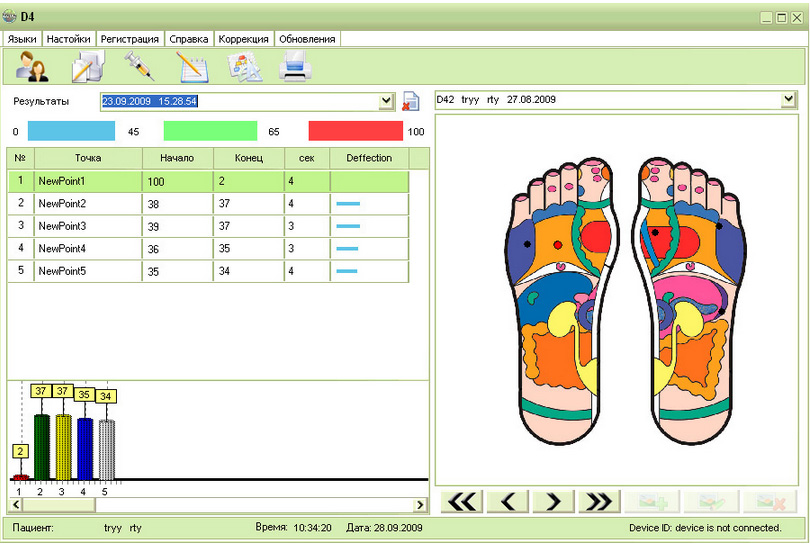Click the Начало column header
Screen dimensions: 810x546
point(177,158)
